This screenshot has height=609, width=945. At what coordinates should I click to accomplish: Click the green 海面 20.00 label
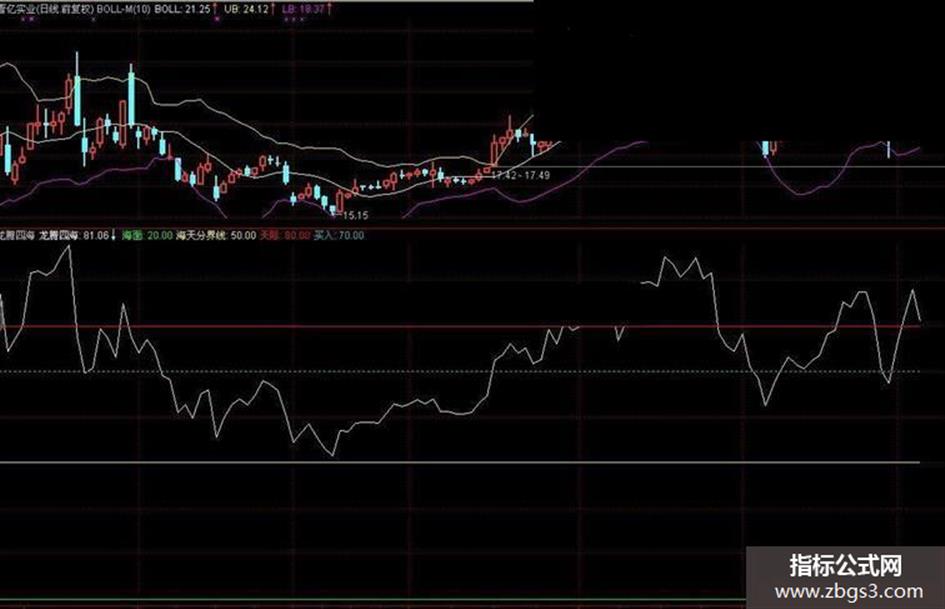coord(147,235)
